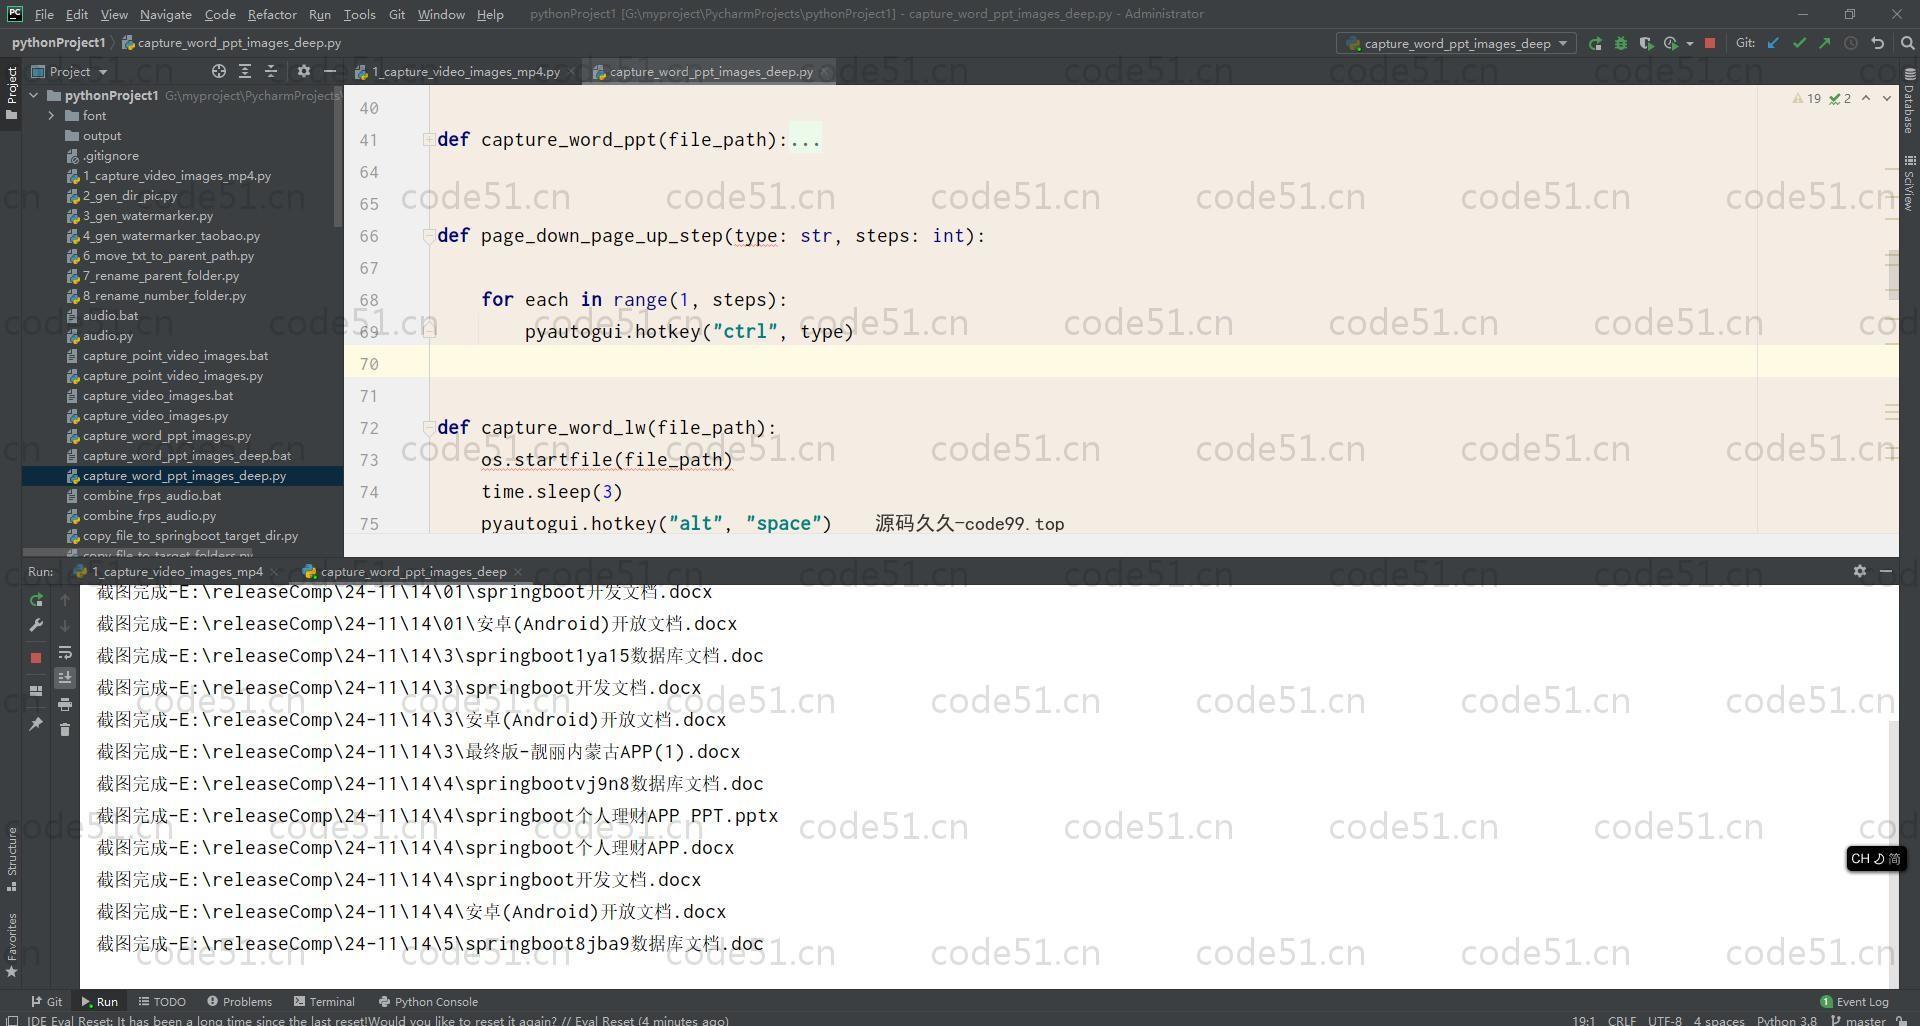Open run configuration wrench icon

coord(36,625)
